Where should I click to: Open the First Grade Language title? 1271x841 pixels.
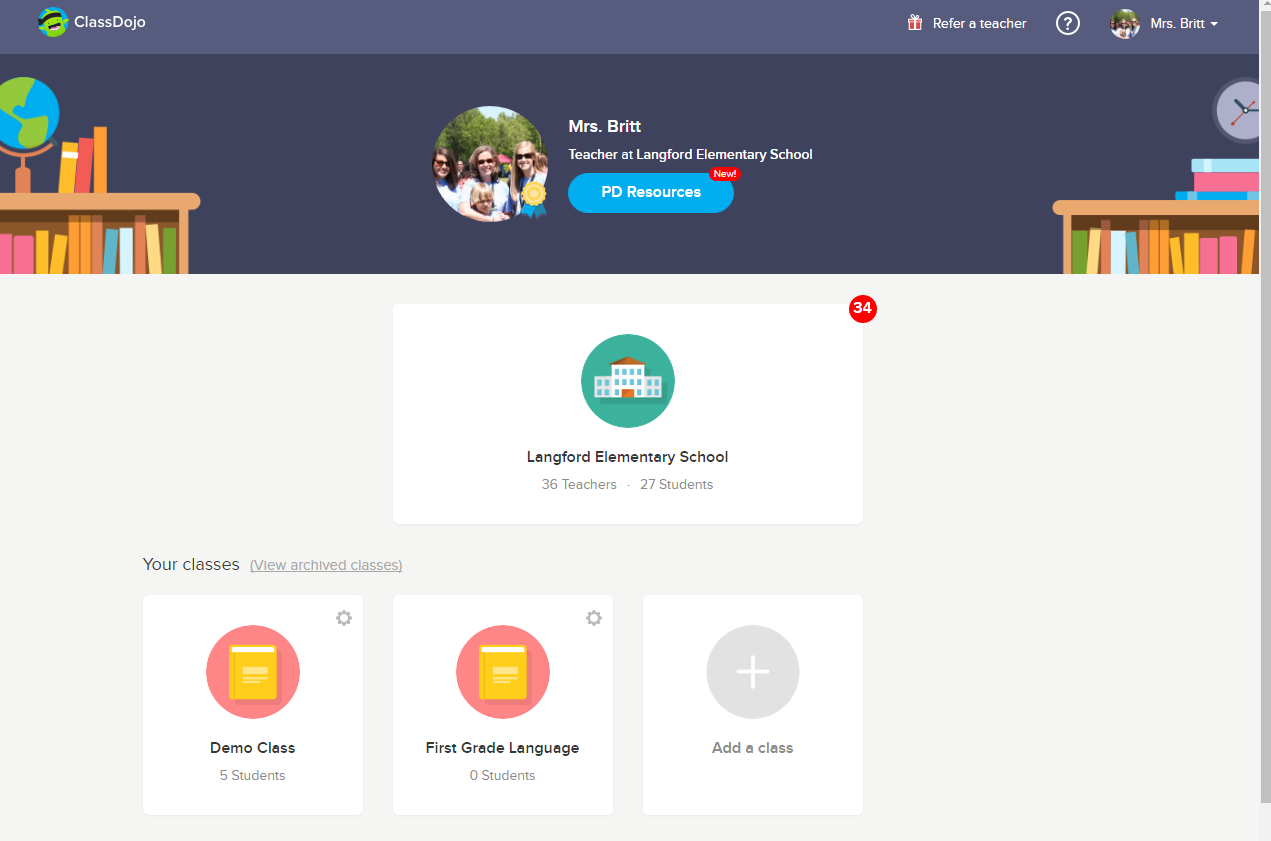tap(503, 748)
